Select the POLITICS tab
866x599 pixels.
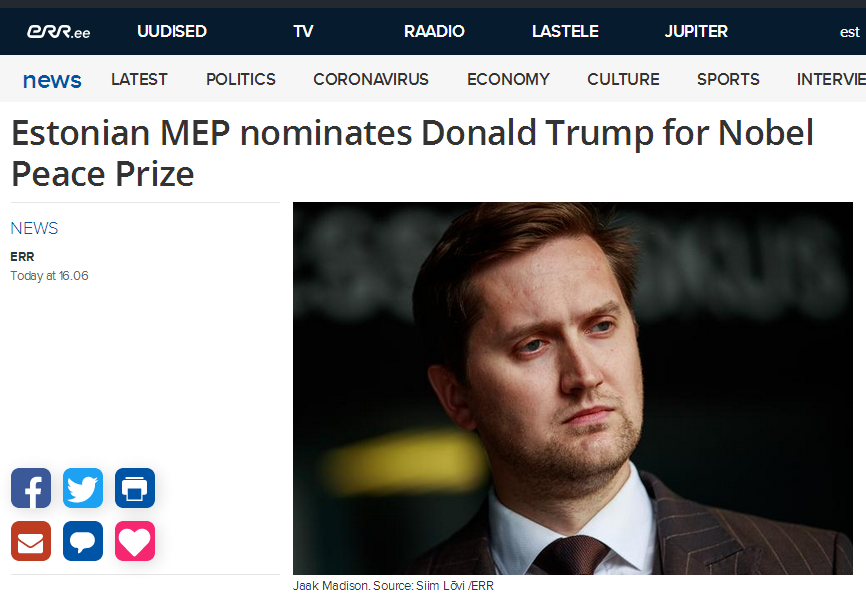coord(241,80)
